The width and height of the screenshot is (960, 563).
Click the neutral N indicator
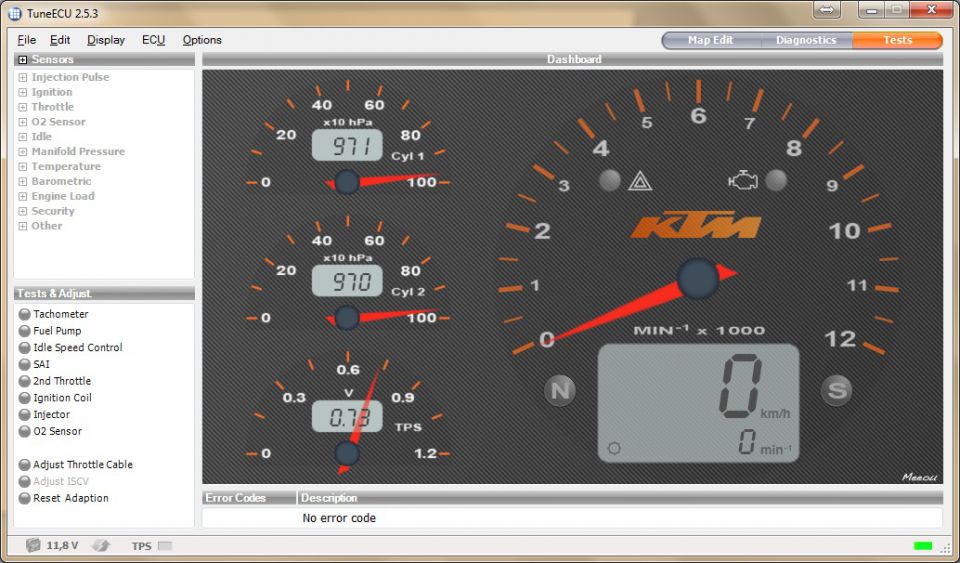(560, 390)
